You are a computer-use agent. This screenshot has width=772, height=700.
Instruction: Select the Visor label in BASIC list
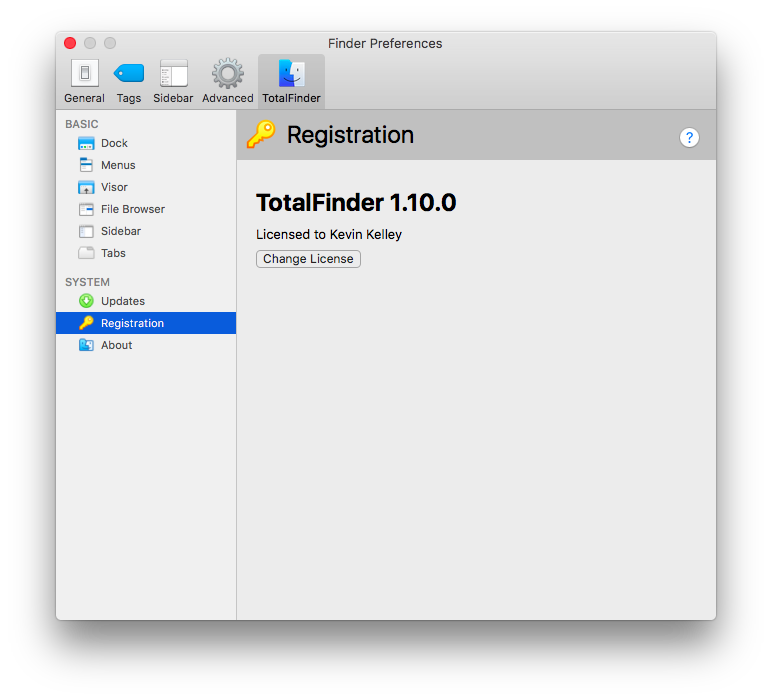click(114, 187)
